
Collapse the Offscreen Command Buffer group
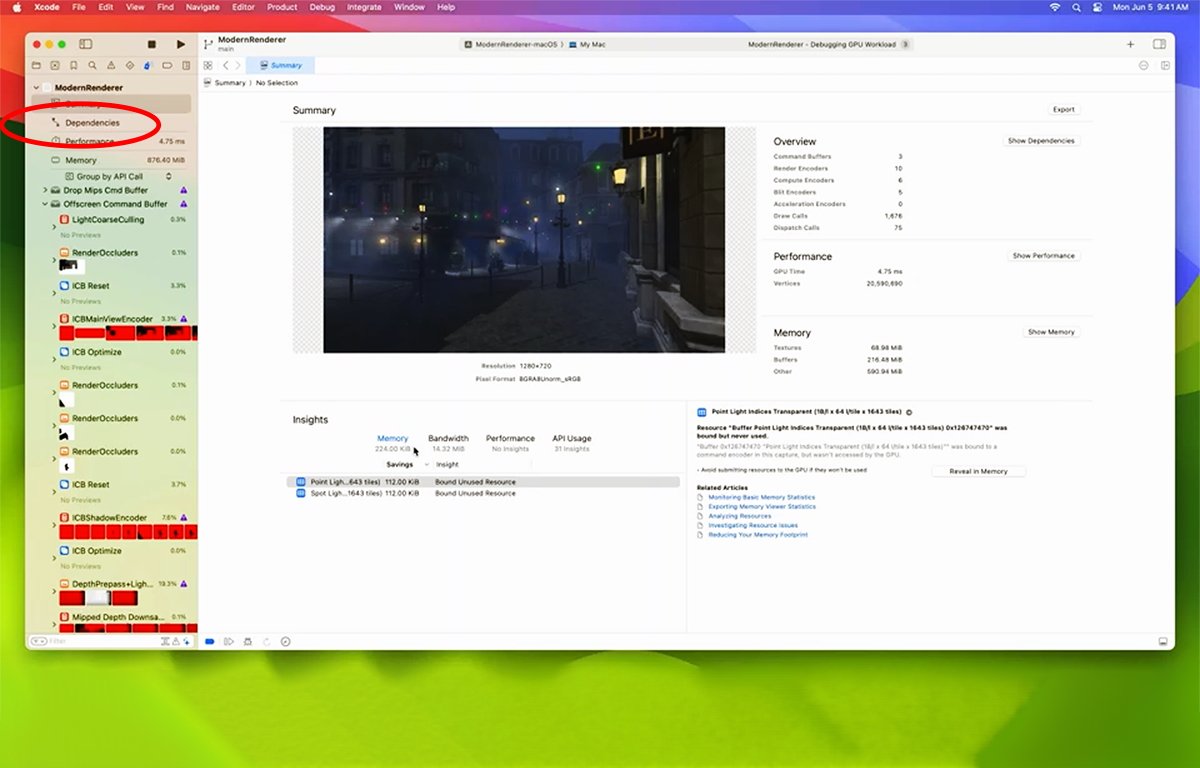45,204
